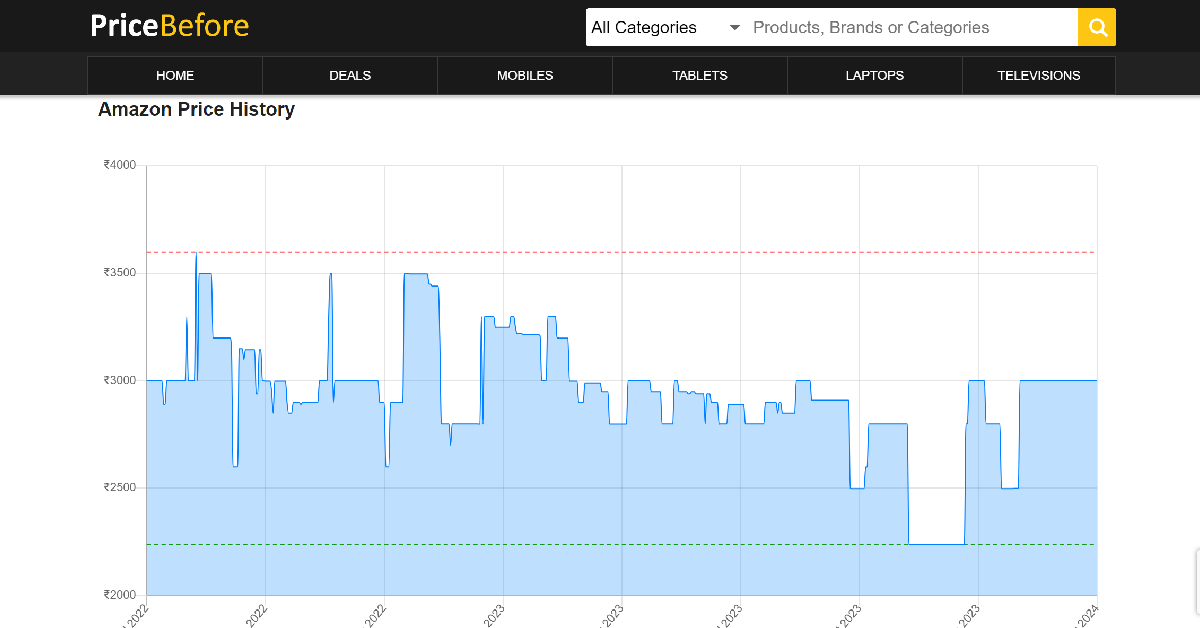This screenshot has height=628, width=1200.
Task: Click the category dropdown arrow
Action: click(x=735, y=27)
